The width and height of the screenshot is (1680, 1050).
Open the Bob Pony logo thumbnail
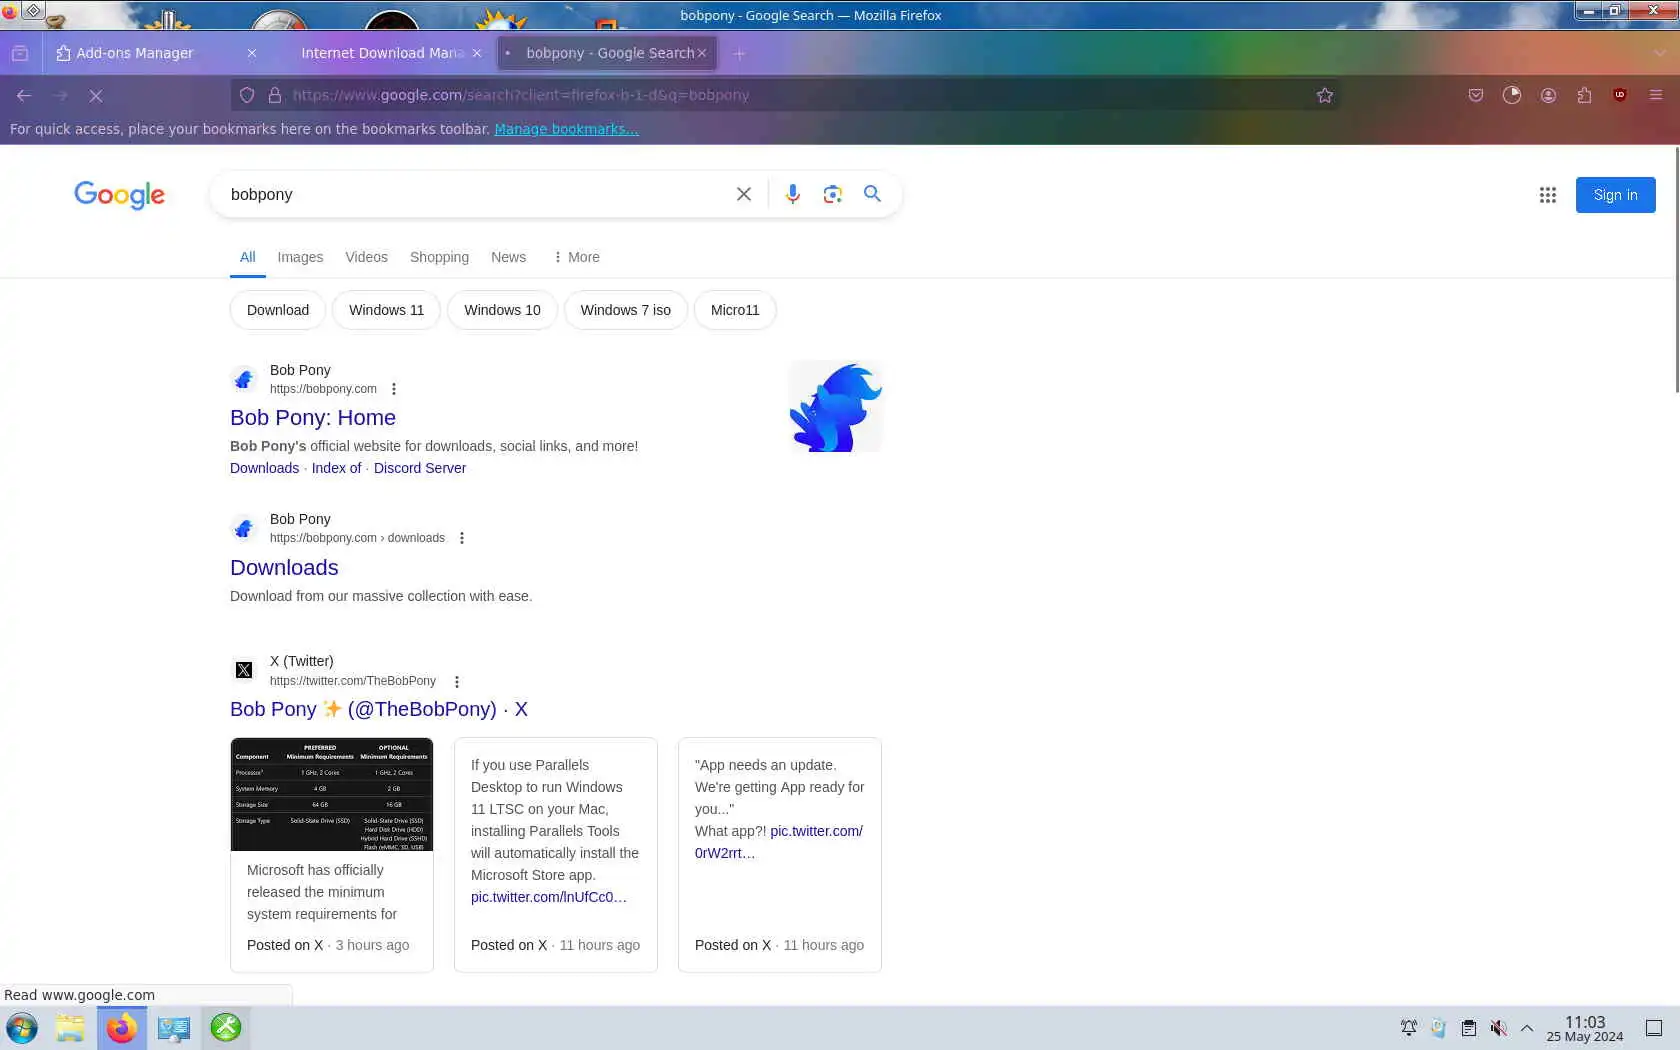(x=835, y=406)
